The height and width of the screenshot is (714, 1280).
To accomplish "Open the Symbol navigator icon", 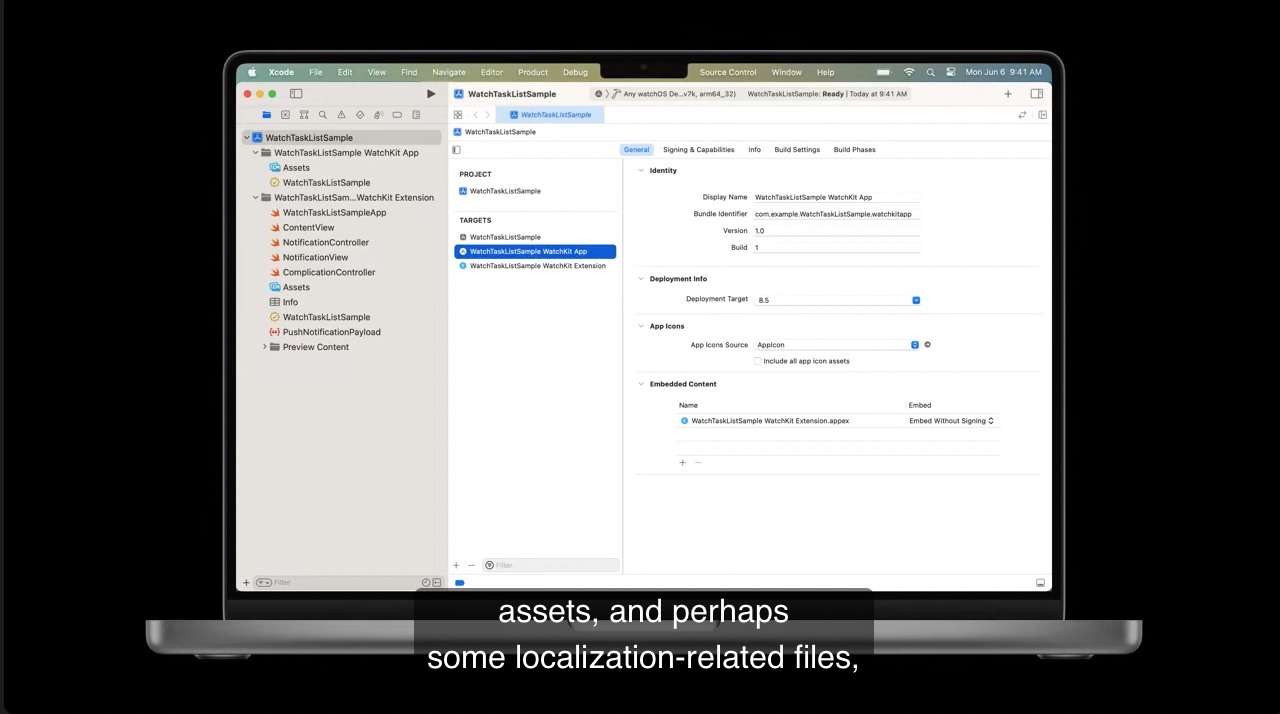I will click(x=304, y=115).
